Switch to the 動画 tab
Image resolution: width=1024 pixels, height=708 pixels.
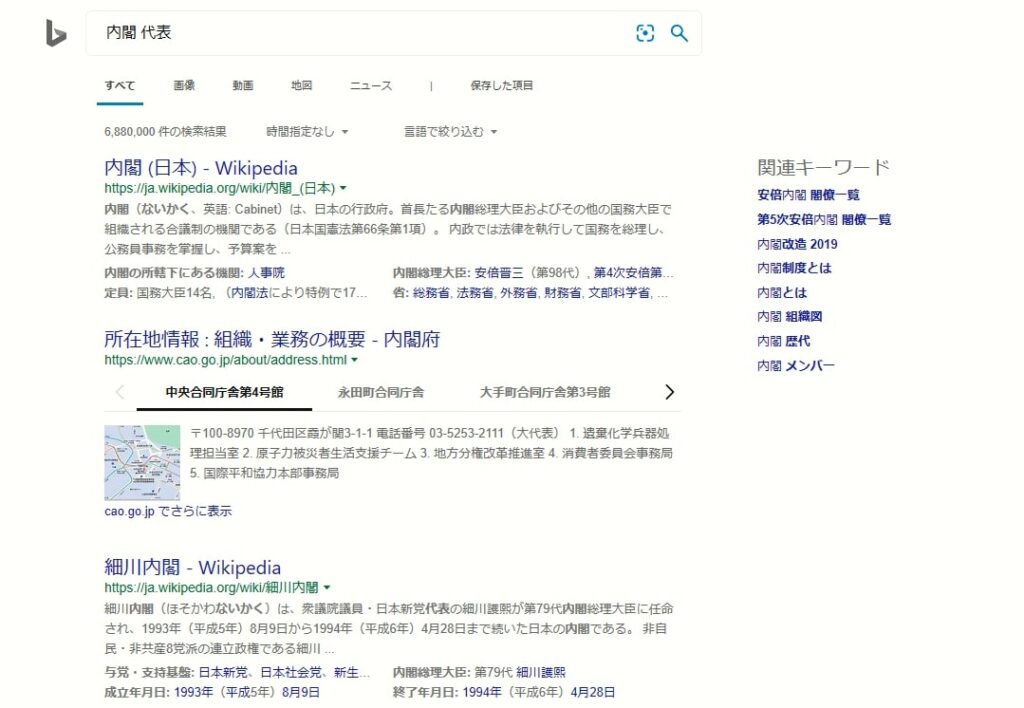243,85
